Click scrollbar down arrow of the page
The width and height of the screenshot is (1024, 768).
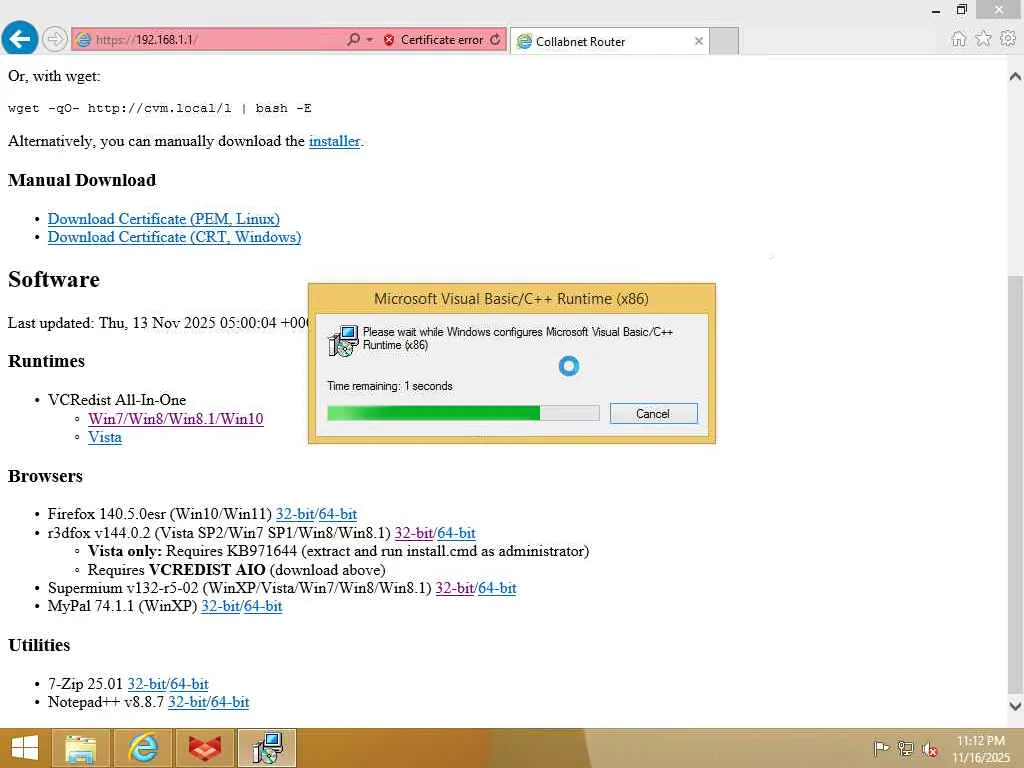pos(1015,705)
